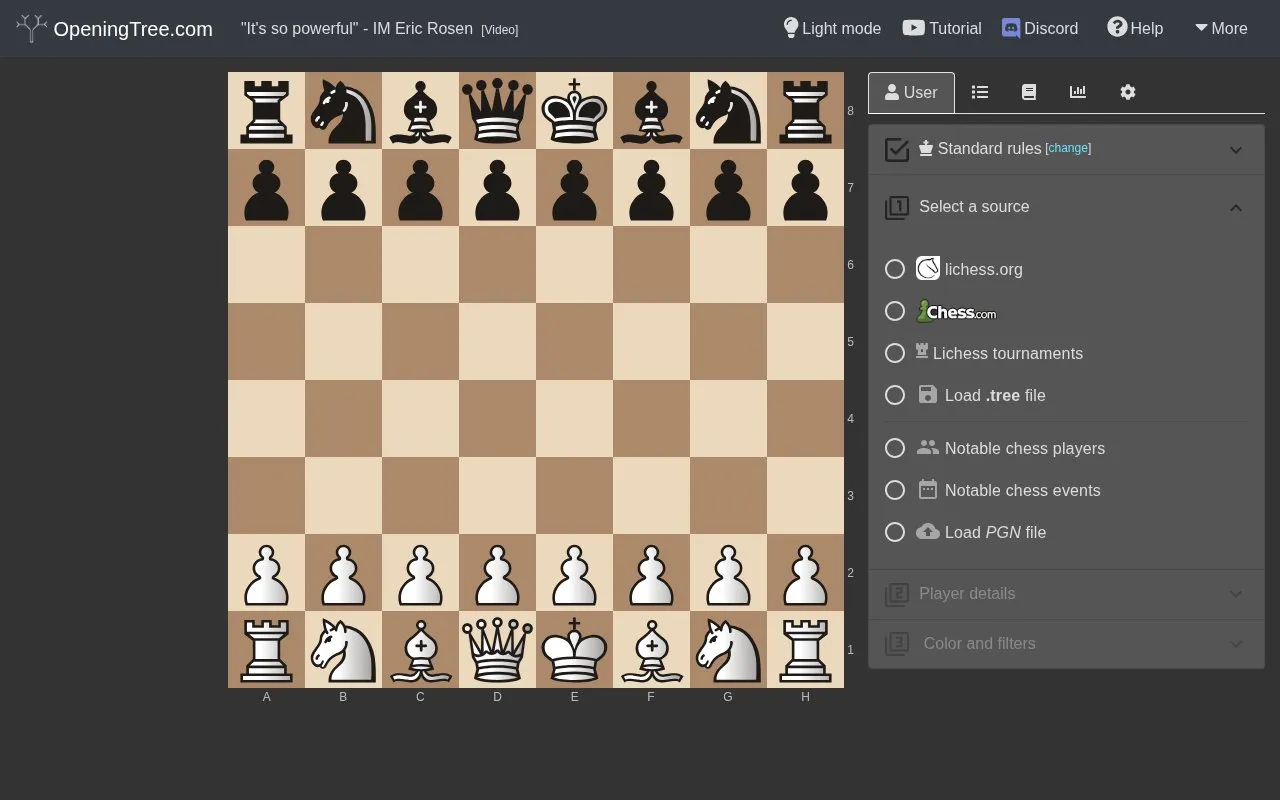Click the OpeningTree tree logo icon
This screenshot has width=1280, height=800.
[32, 28]
